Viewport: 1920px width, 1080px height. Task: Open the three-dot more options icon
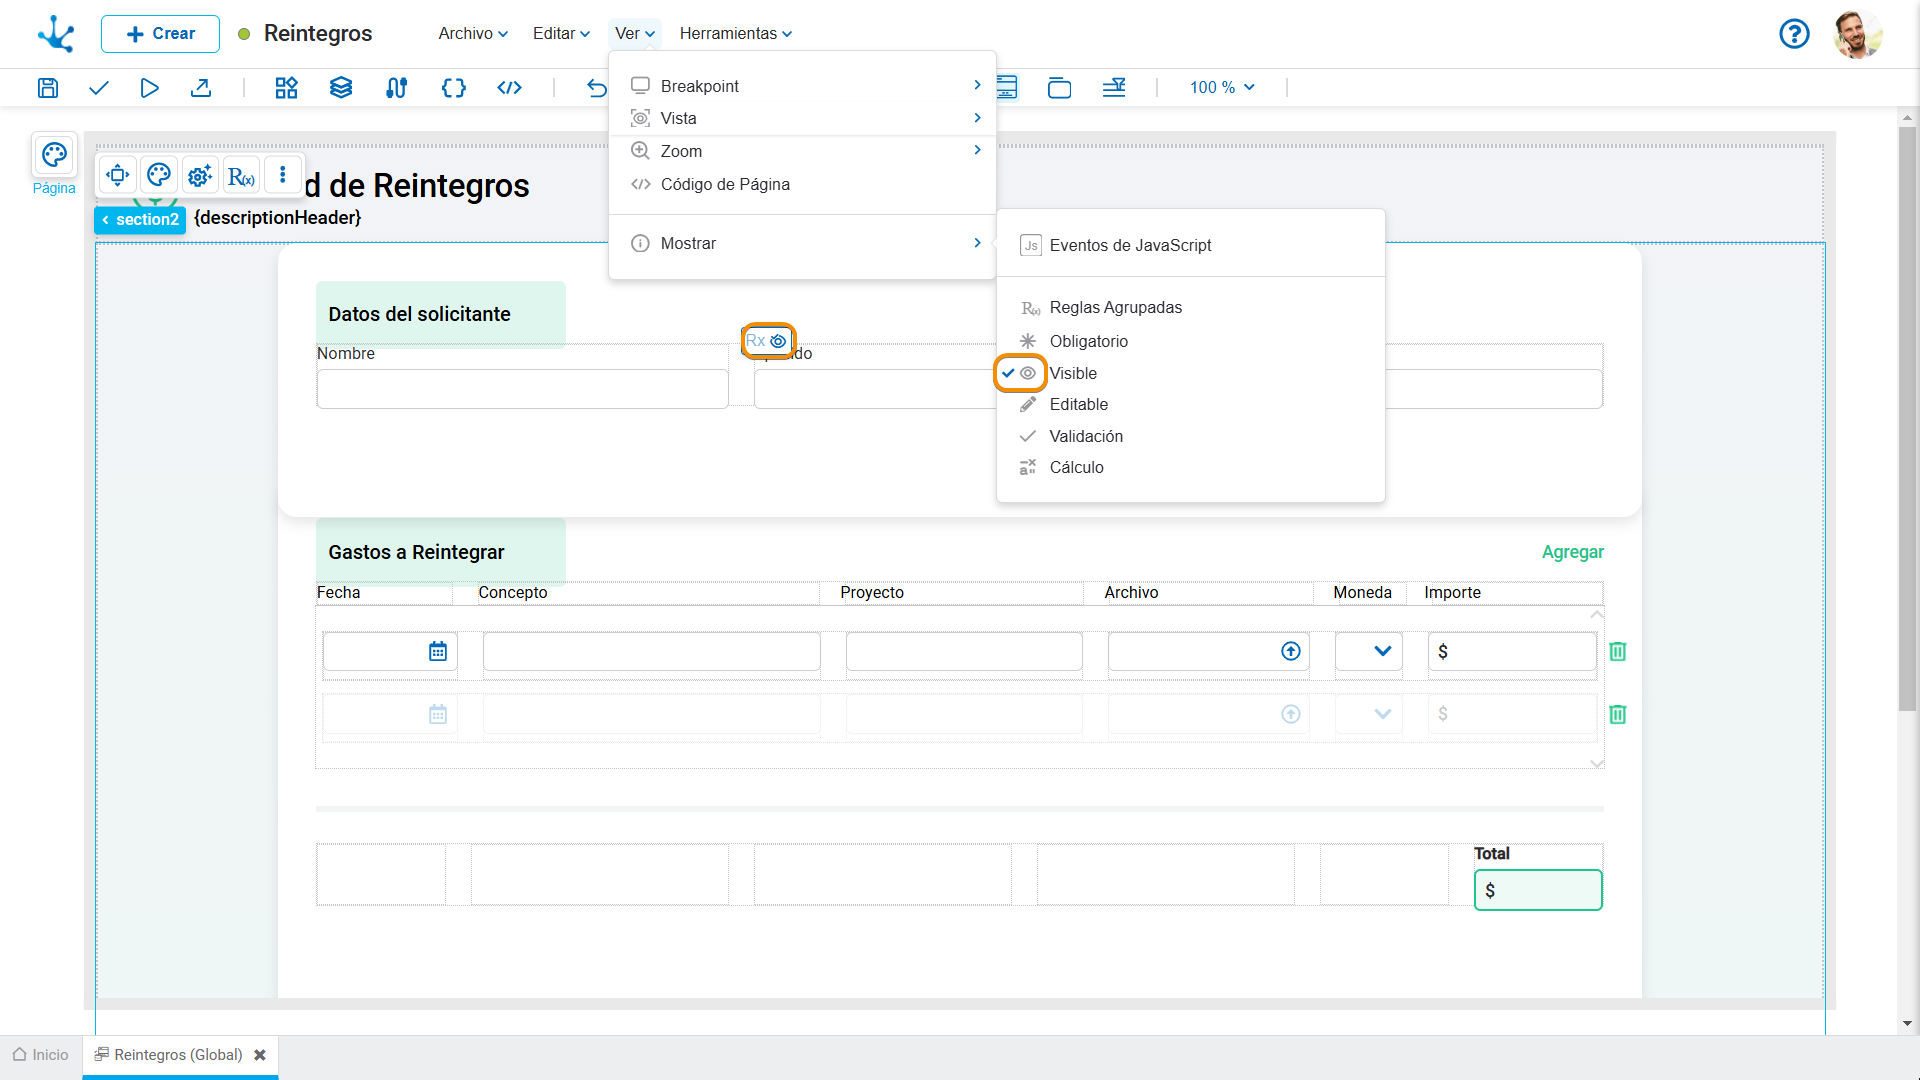tap(283, 175)
